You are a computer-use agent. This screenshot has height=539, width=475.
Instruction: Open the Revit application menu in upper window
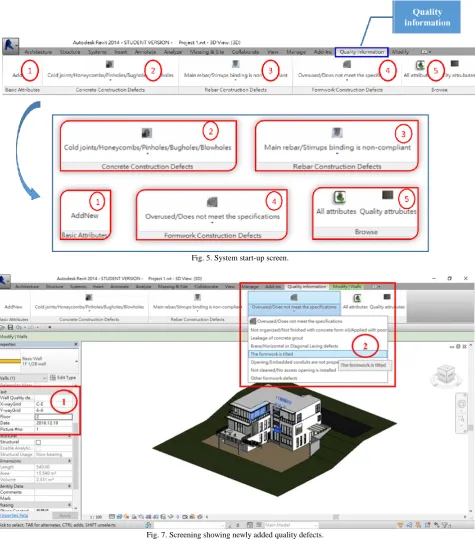tap(10, 45)
